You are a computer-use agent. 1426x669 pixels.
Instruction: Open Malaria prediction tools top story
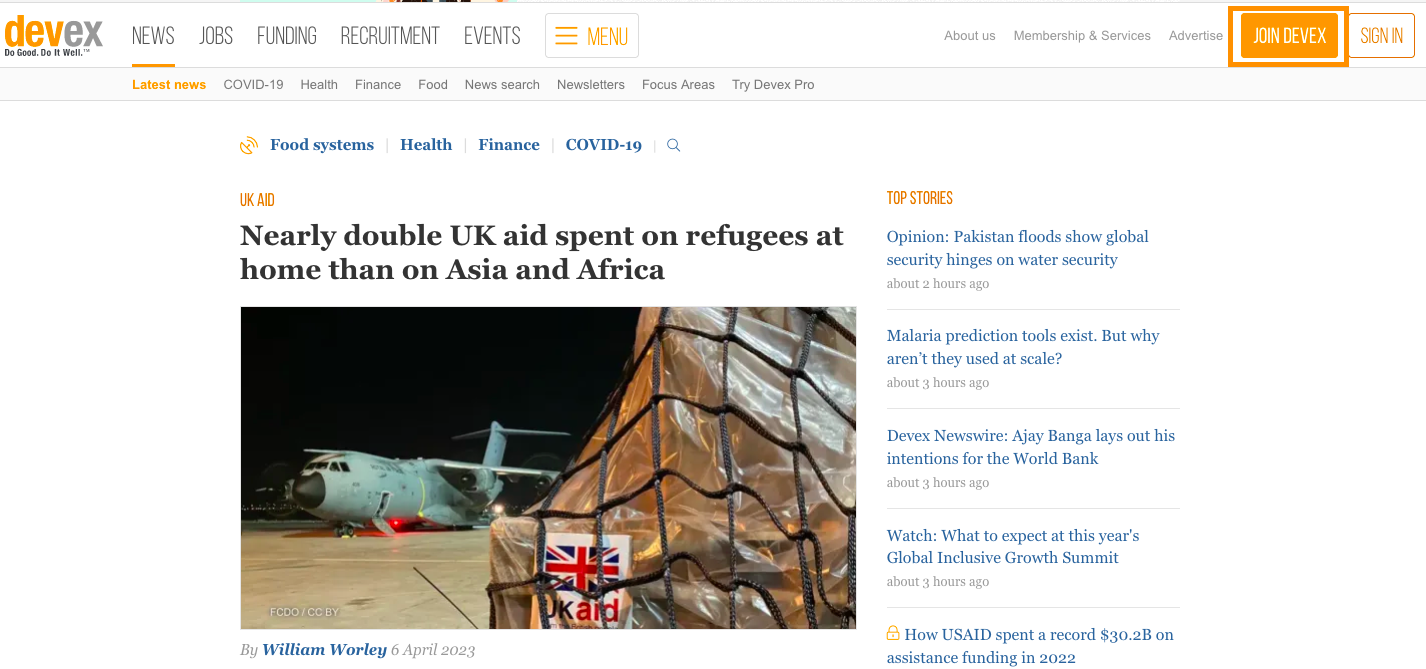[x=1023, y=347]
